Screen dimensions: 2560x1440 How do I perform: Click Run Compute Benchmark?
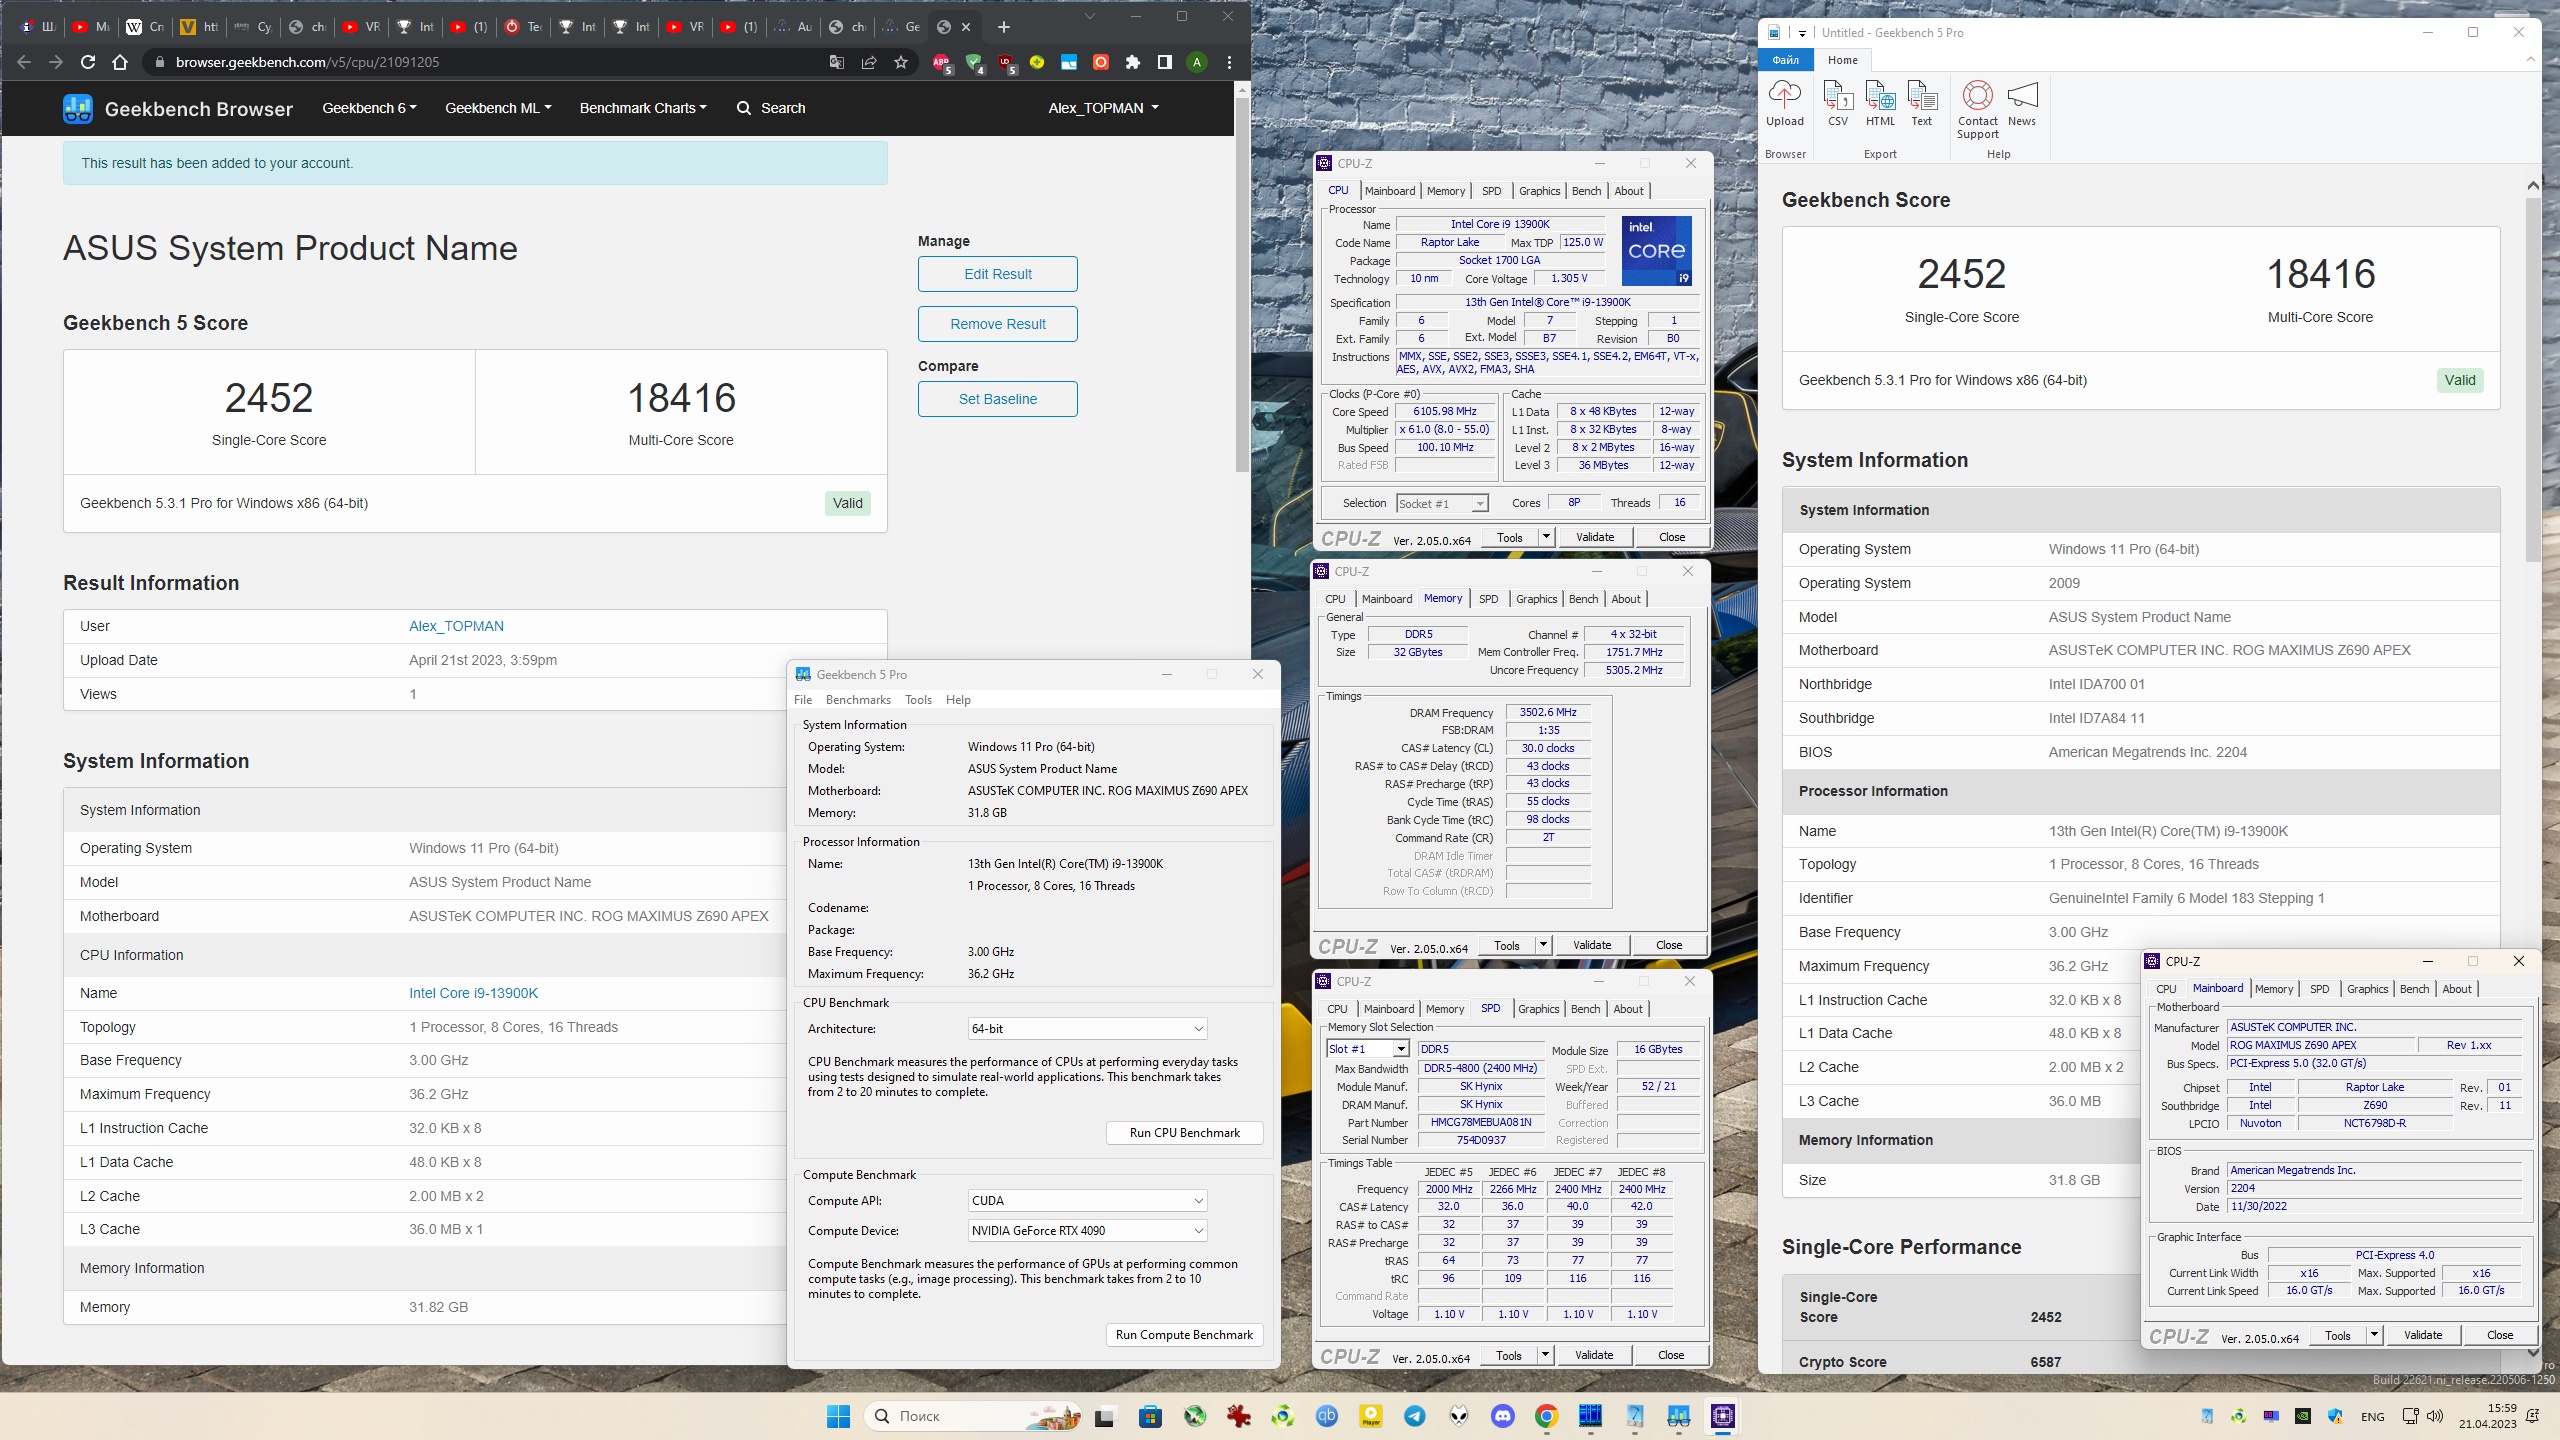click(1184, 1335)
